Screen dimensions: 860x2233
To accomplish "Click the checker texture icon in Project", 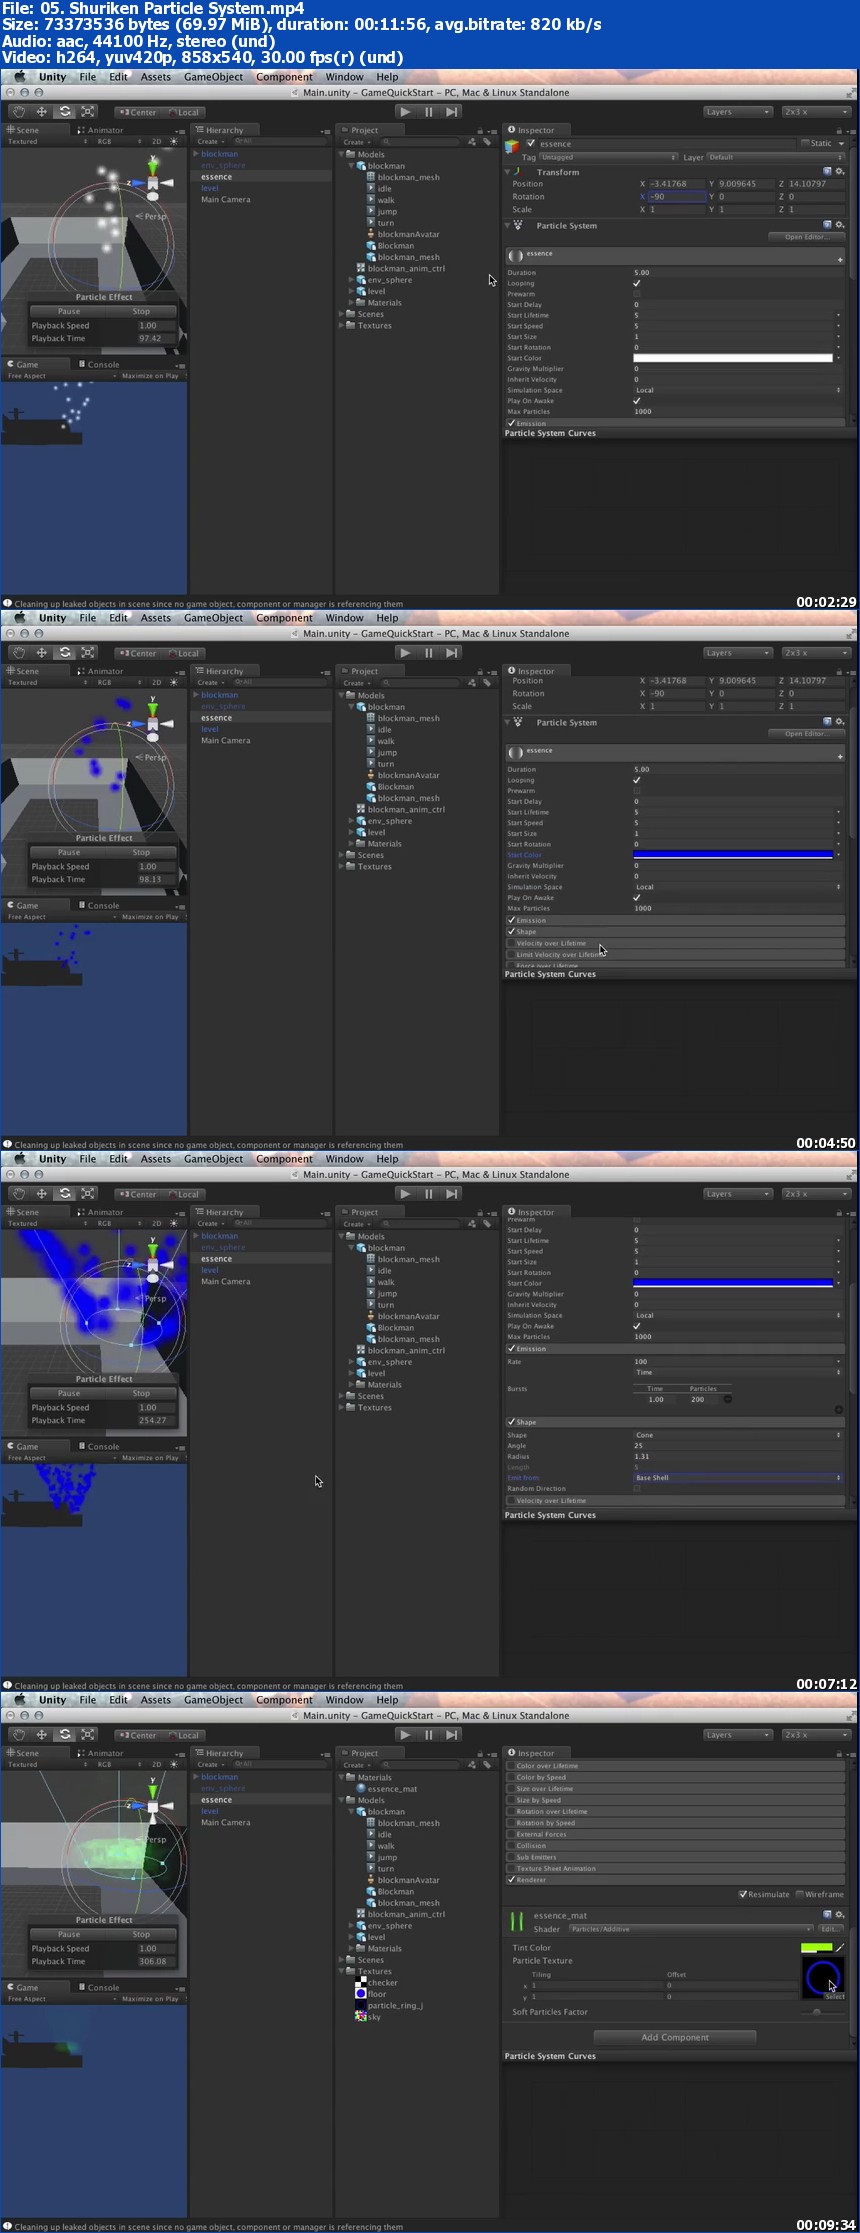I will [361, 1982].
